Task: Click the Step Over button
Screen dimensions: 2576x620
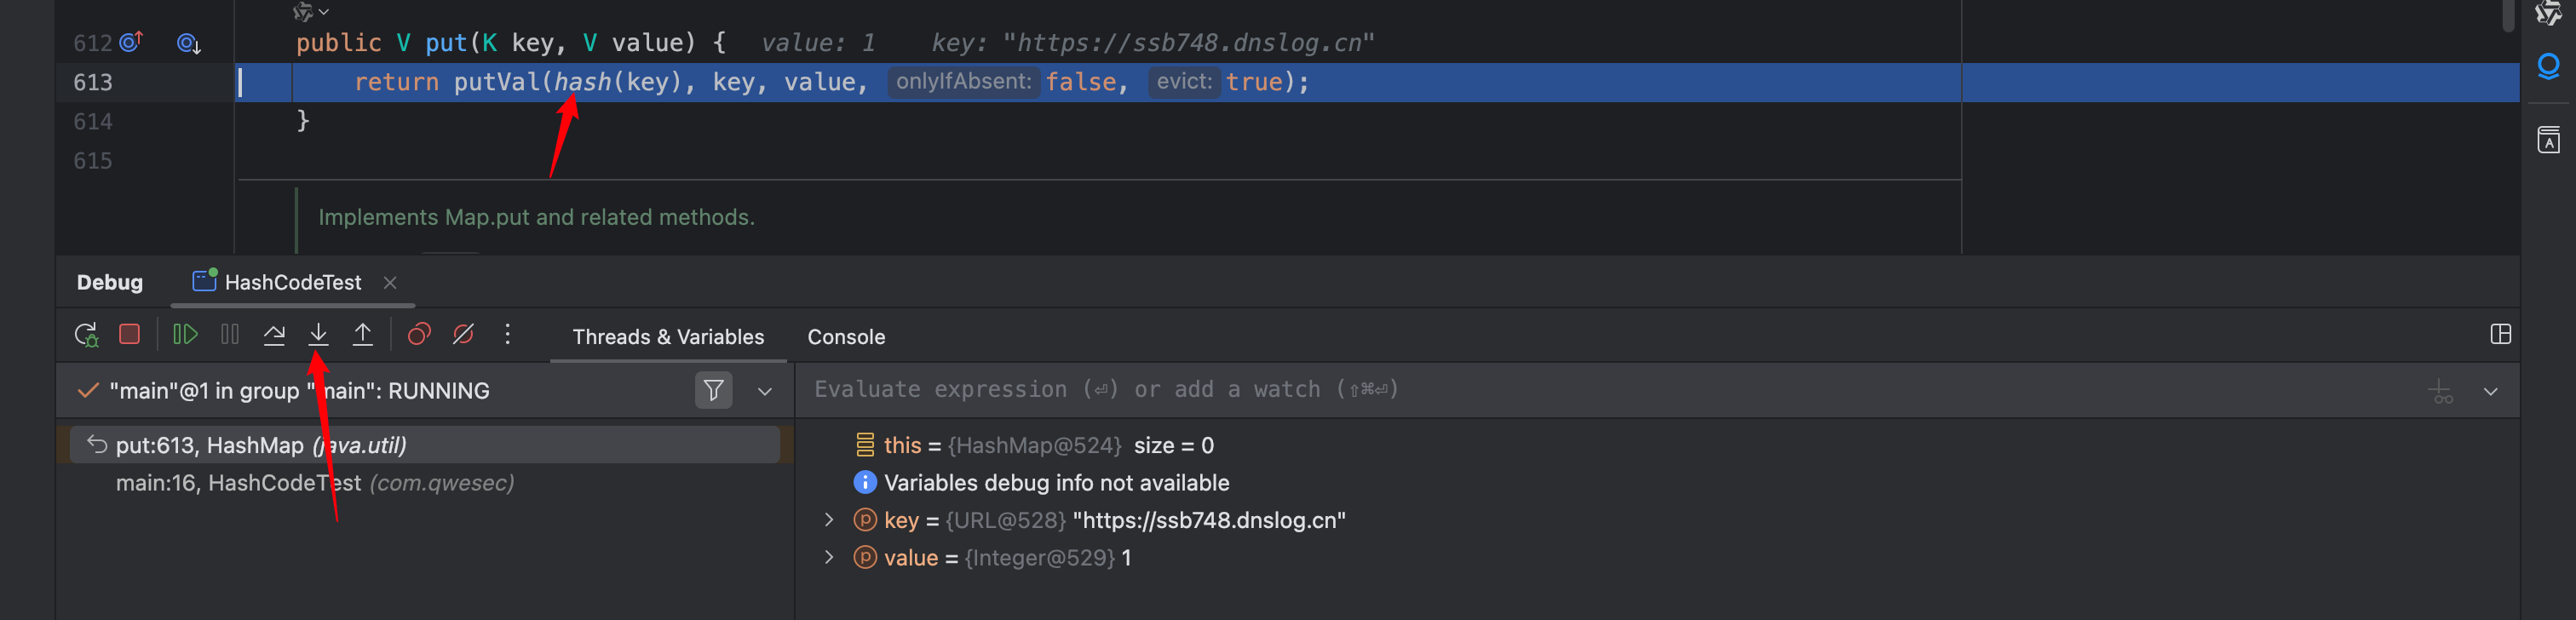Action: point(274,335)
